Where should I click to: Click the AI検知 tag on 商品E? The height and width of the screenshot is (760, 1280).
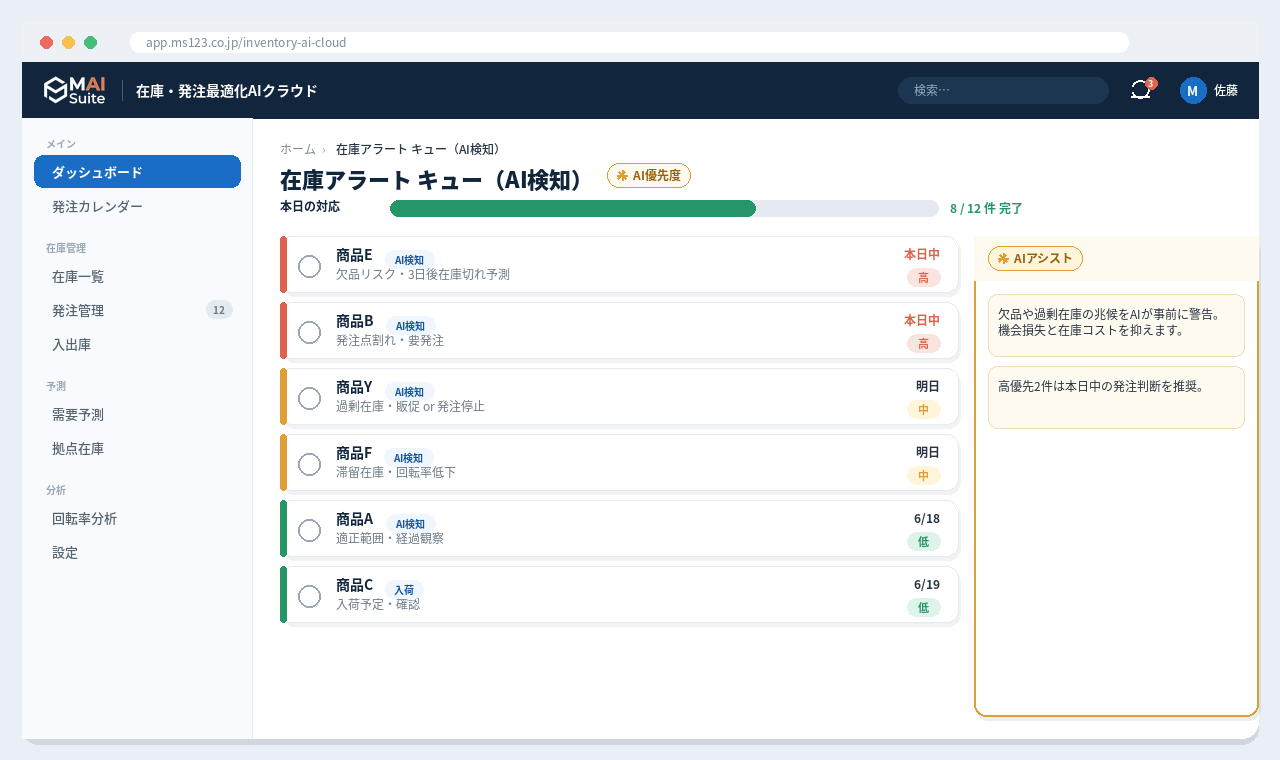coord(410,259)
